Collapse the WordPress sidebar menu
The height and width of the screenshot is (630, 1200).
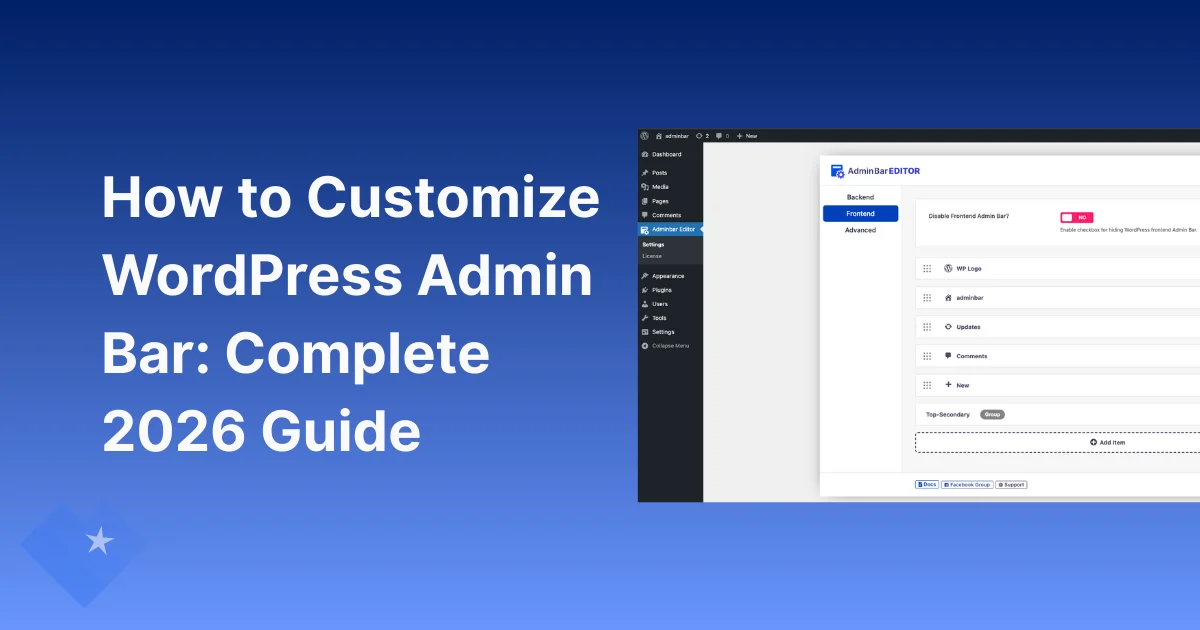click(x=669, y=346)
